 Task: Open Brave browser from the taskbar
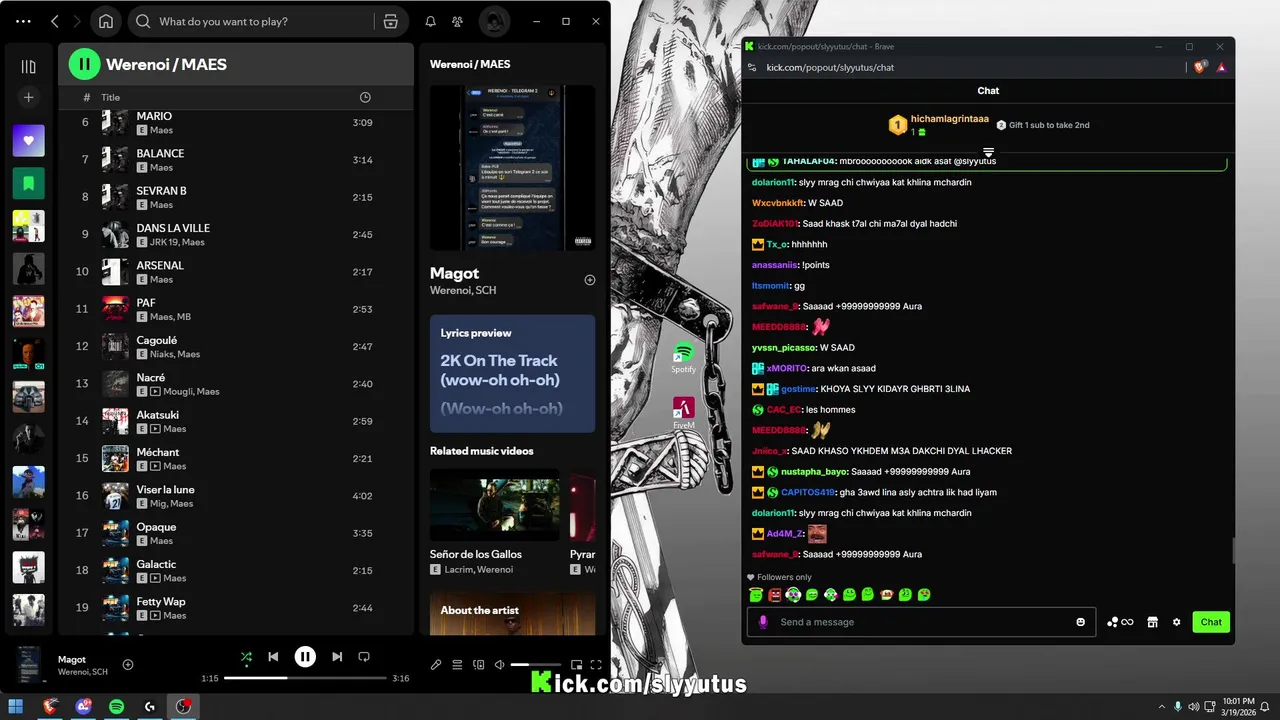[x=50, y=707]
